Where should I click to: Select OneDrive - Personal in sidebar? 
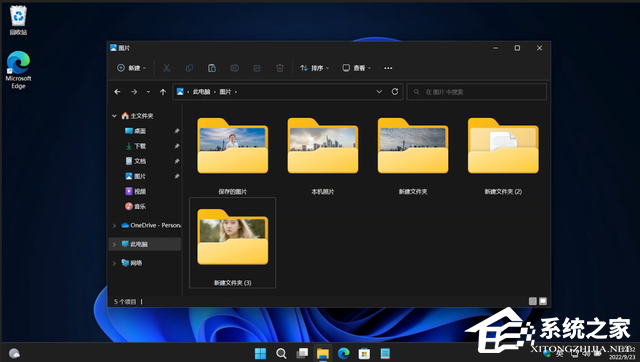tap(151, 225)
